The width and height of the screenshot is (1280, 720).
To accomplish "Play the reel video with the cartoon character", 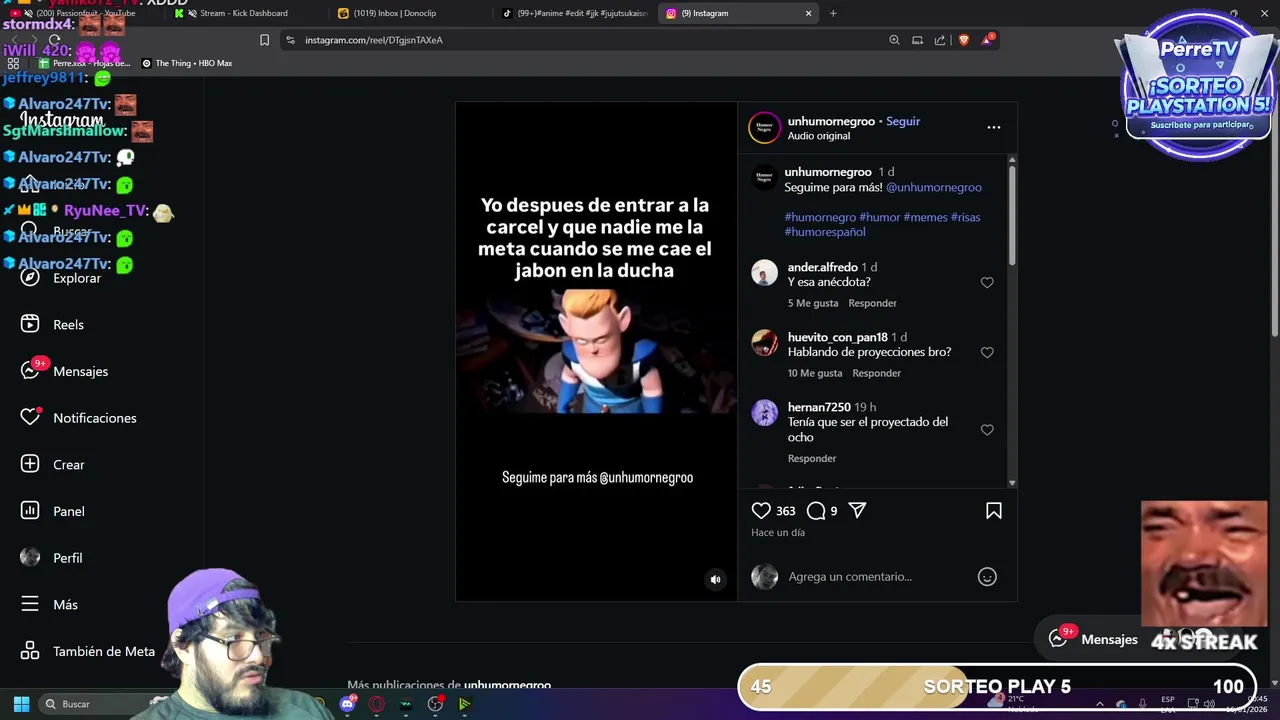I will [x=596, y=350].
